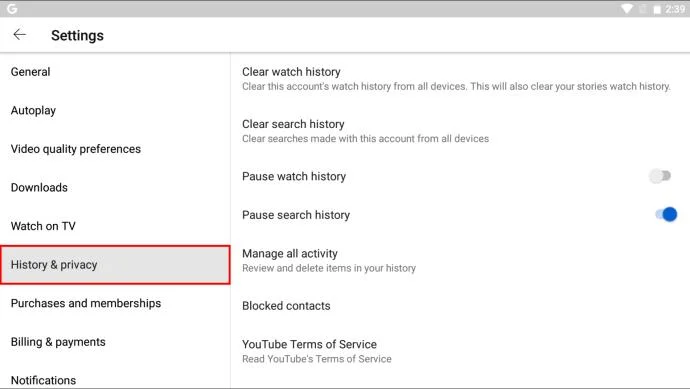Tap the Pause watch history label
This screenshot has width=690, height=389.
(294, 176)
